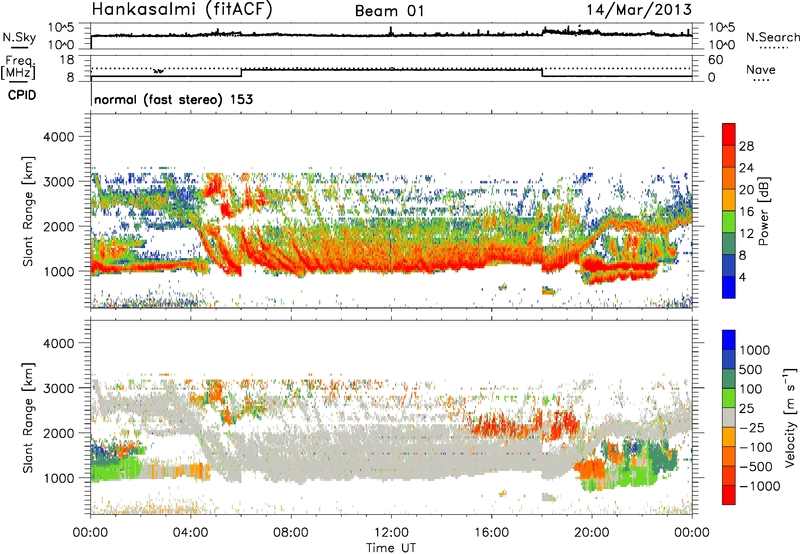
Task: Click the orange velocity patch near 20:00
Action: point(590,468)
